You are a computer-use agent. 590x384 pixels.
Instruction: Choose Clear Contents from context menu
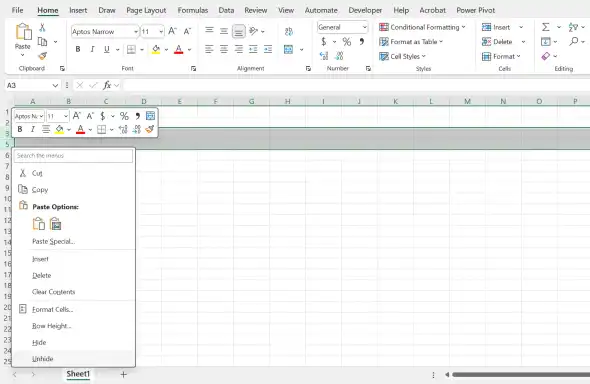coord(73,292)
